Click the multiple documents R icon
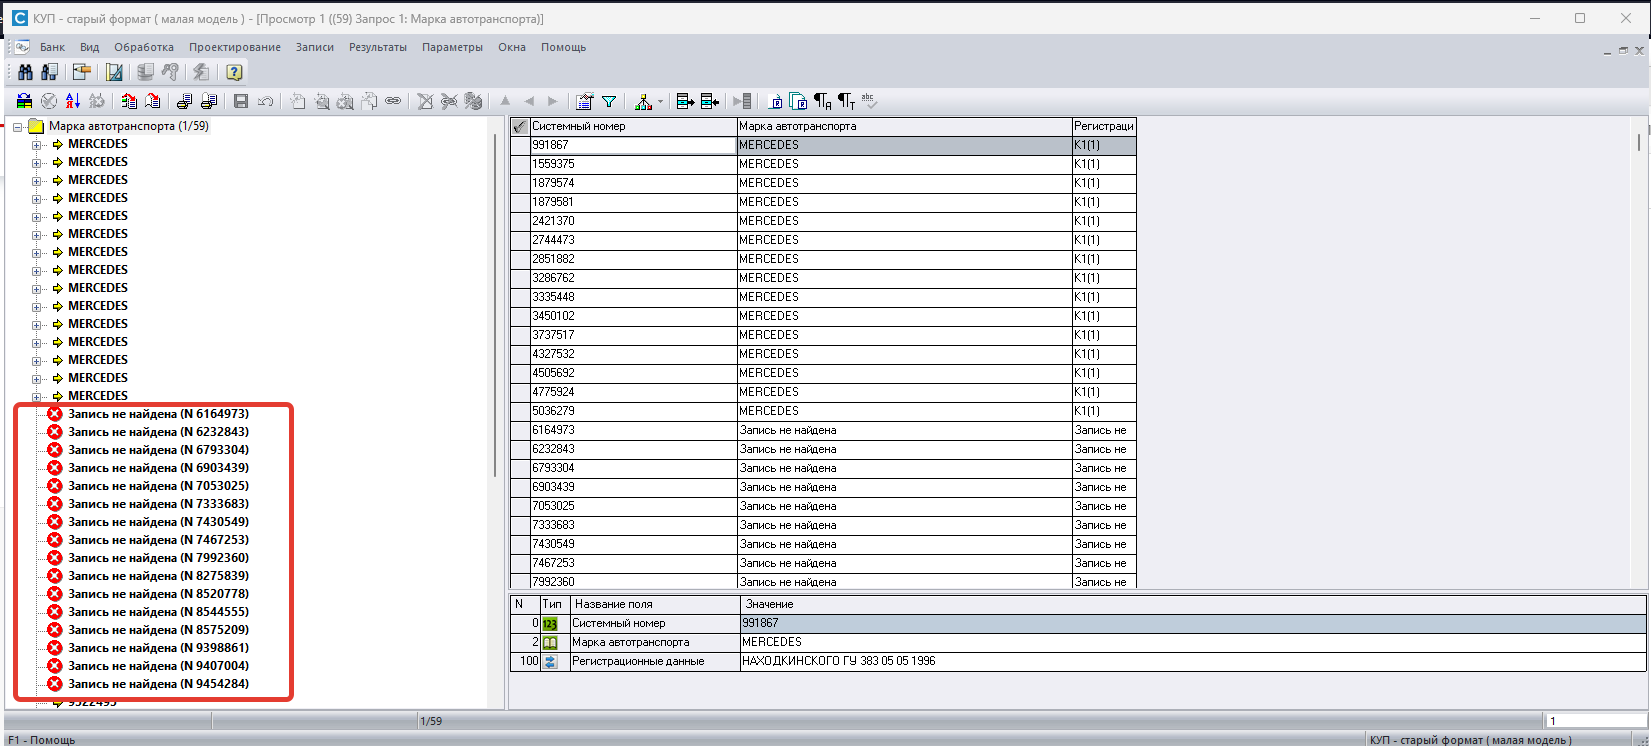 click(x=798, y=101)
